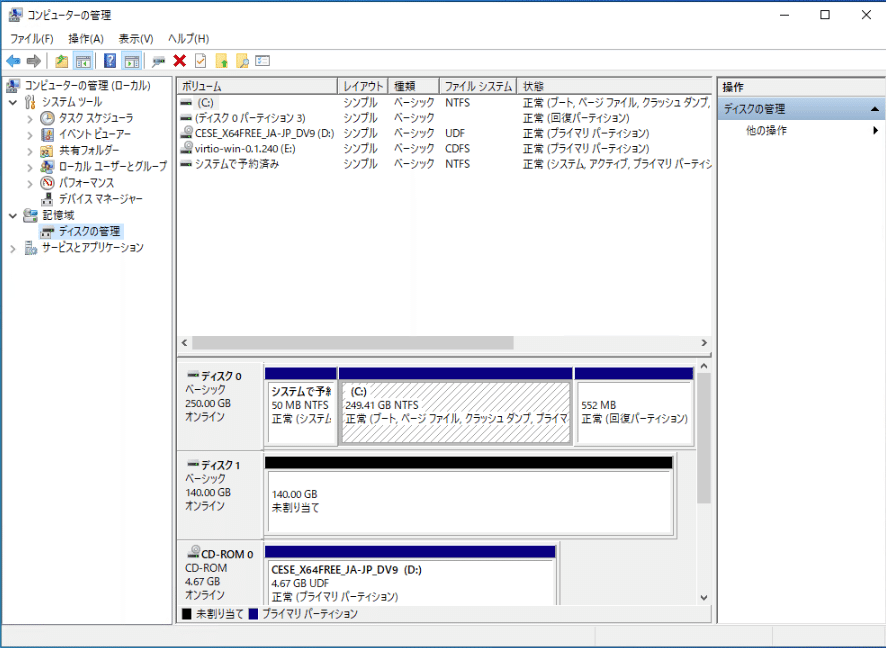This screenshot has width=886, height=648.
Task: Collapse the 記憶域 tree node
Action: point(13,215)
